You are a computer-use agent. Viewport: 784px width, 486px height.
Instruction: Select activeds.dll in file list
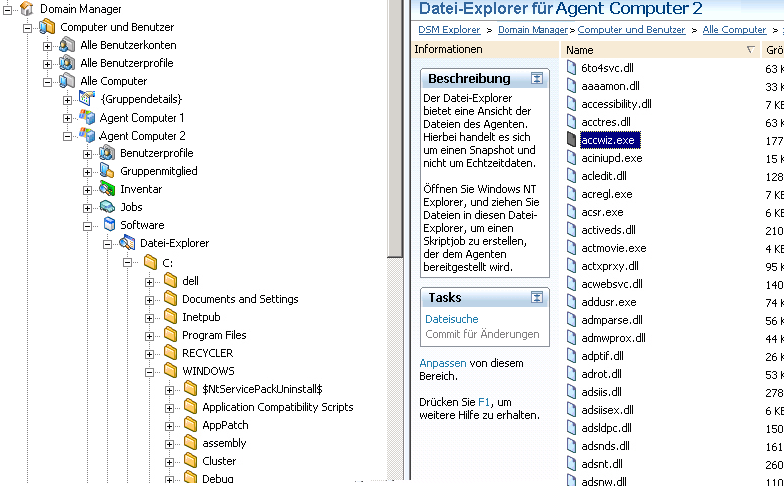pos(608,230)
